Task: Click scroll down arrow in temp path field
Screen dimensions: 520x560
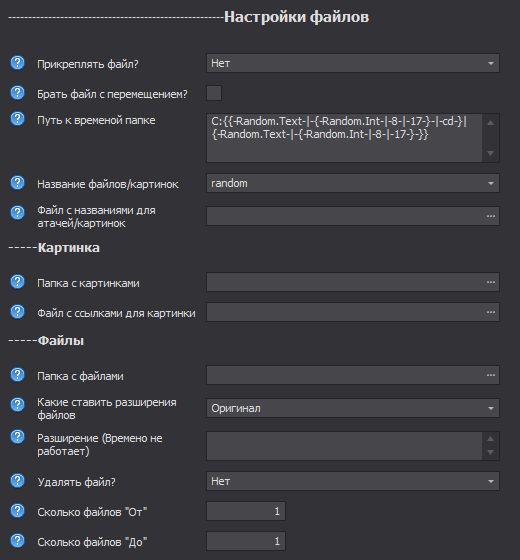Action: pos(491,153)
